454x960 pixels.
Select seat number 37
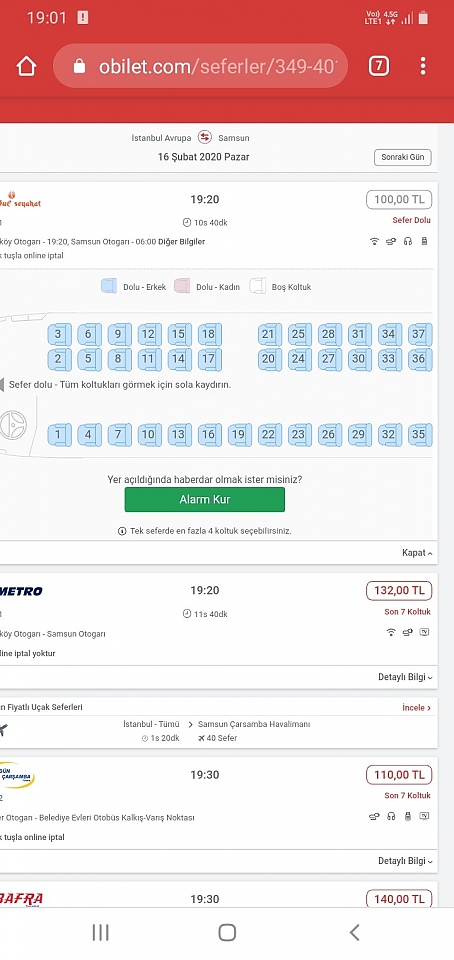(x=419, y=334)
